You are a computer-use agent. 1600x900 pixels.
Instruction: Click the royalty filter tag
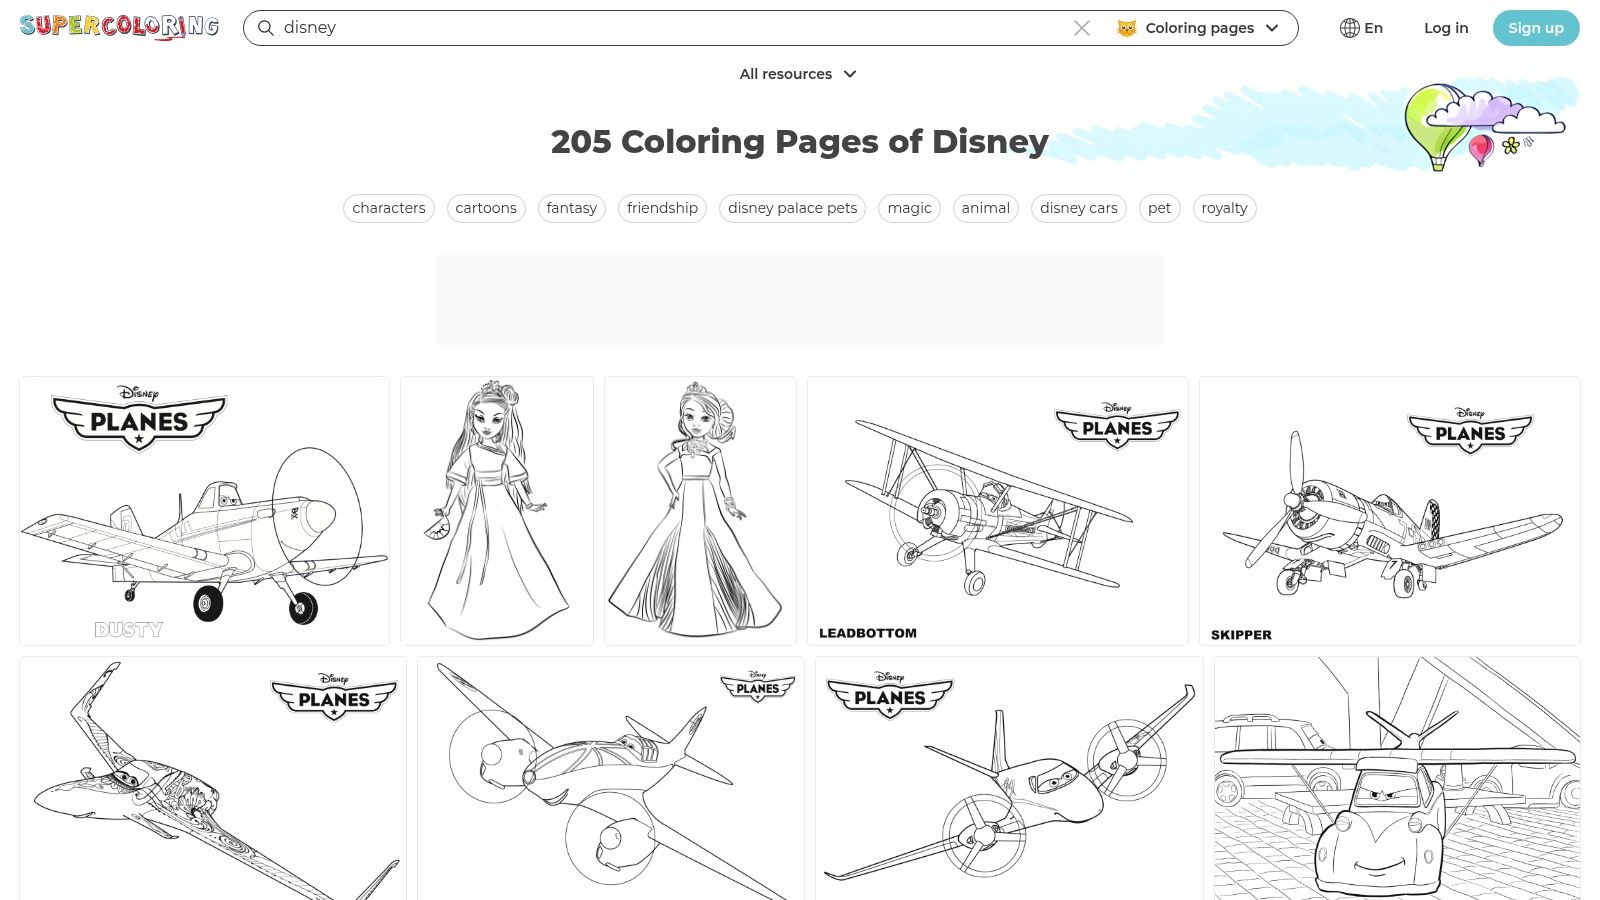1224,208
